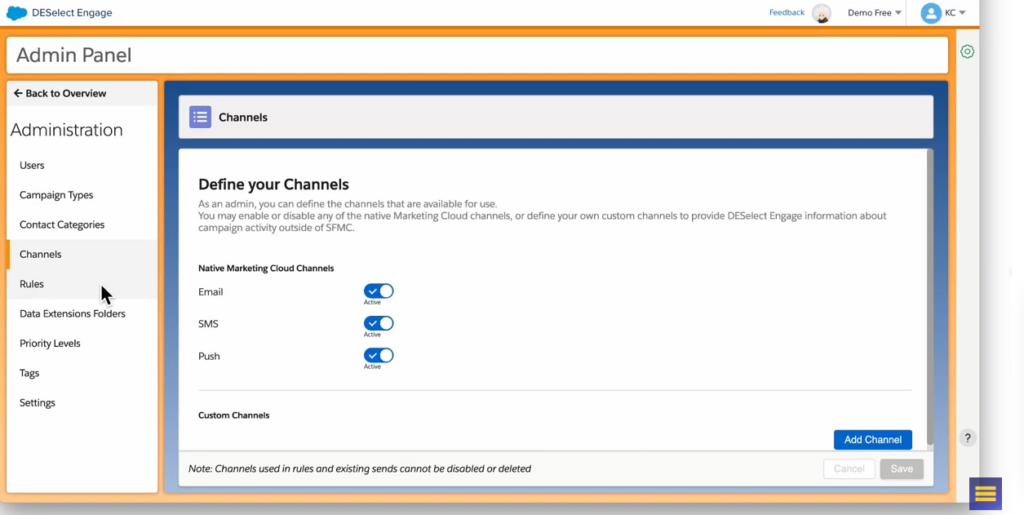The image size is (1024, 515).
Task: Expand the Demo Free dropdown
Action: pyautogui.click(x=875, y=13)
